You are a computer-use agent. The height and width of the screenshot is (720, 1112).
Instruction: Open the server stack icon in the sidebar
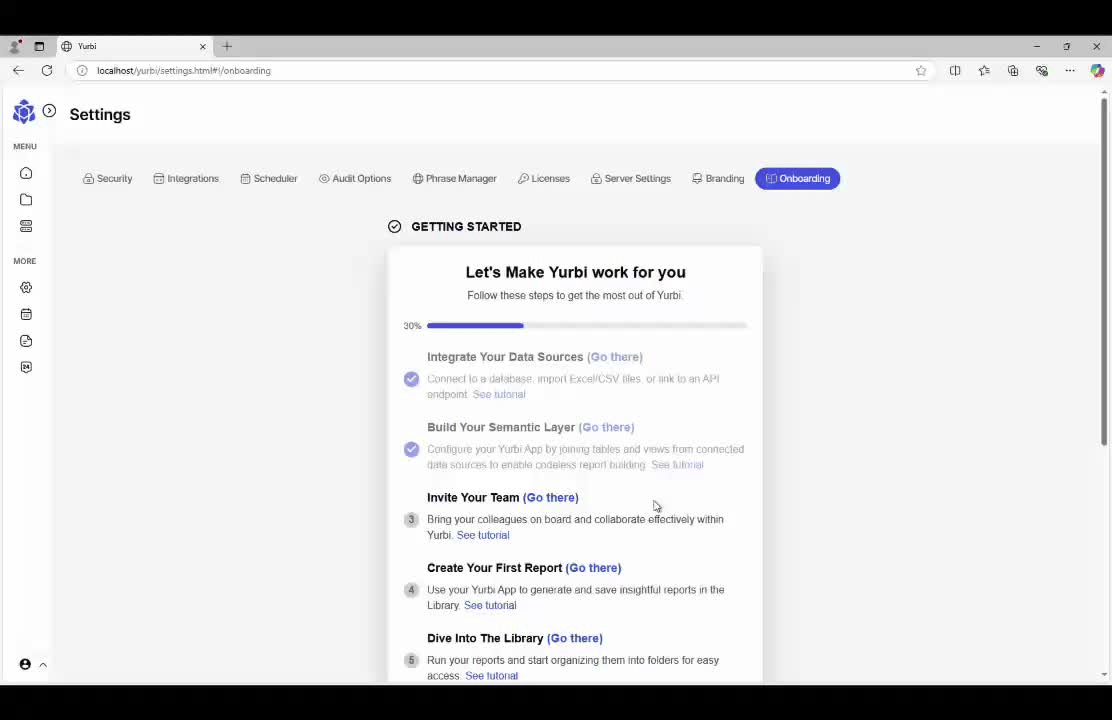pyautogui.click(x=26, y=226)
